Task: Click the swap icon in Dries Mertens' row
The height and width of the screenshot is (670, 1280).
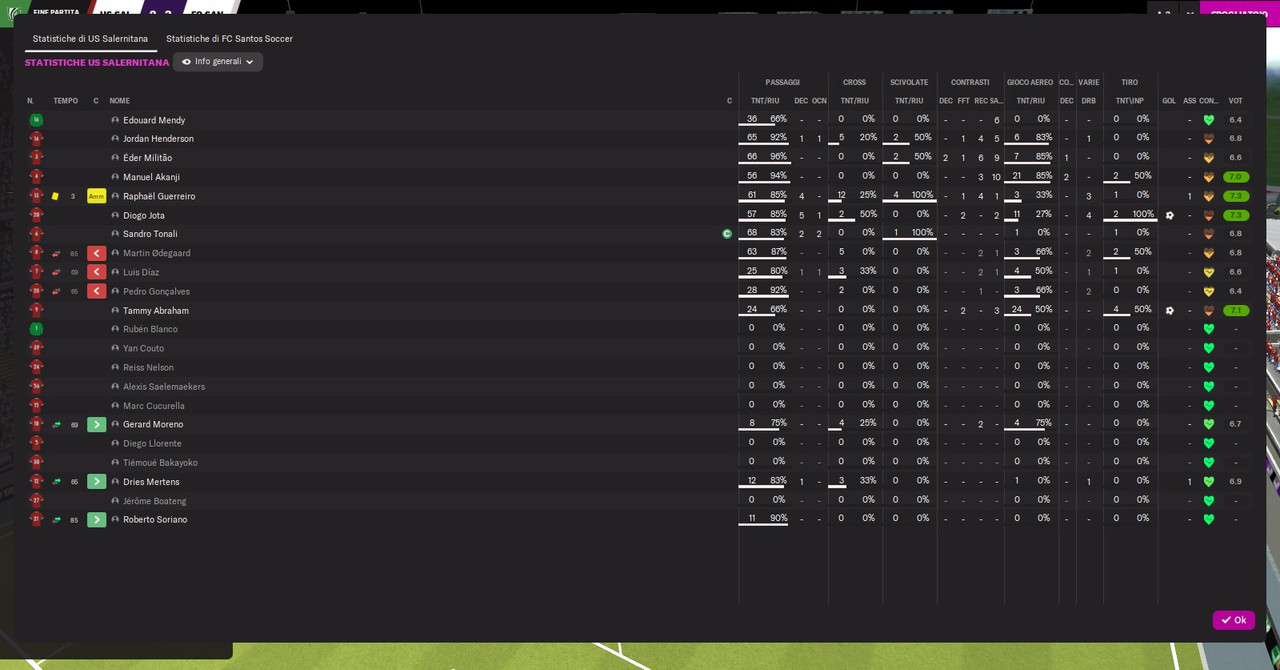Action: pos(57,481)
